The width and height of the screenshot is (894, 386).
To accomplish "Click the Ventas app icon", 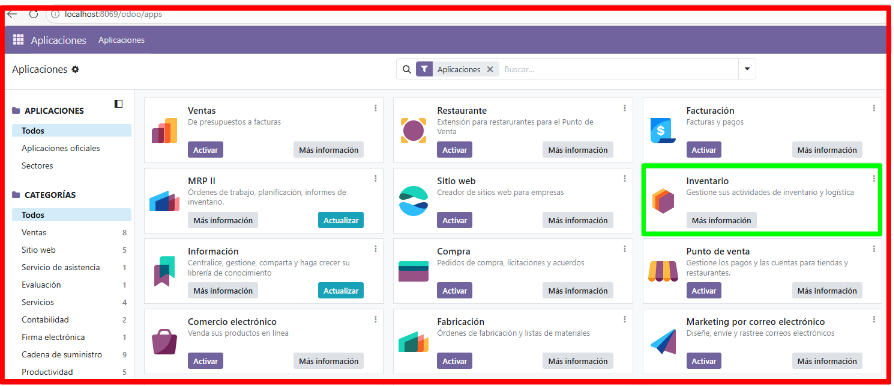I will pos(164,131).
